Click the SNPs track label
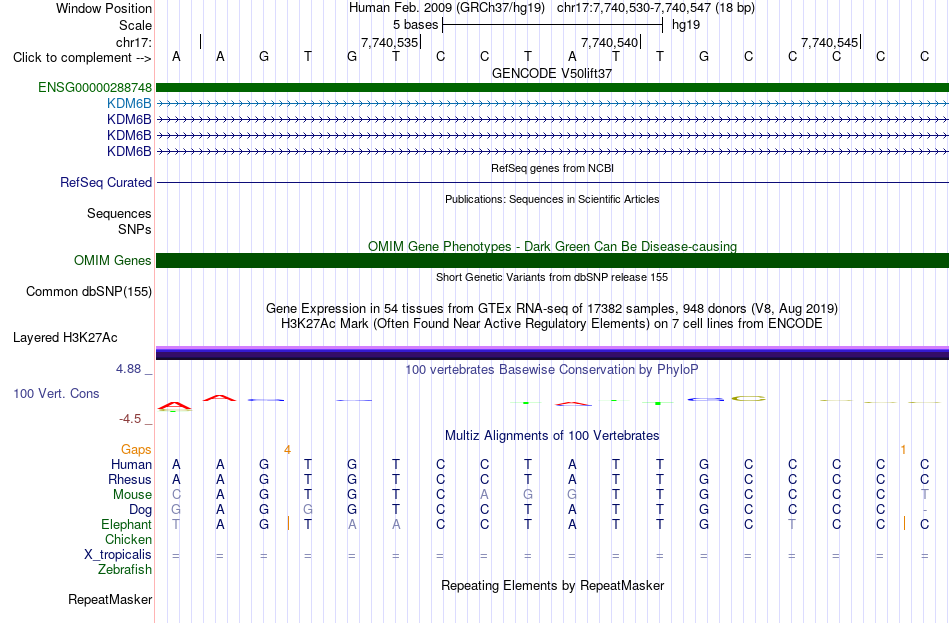This screenshot has width=950, height=623. coord(135,229)
